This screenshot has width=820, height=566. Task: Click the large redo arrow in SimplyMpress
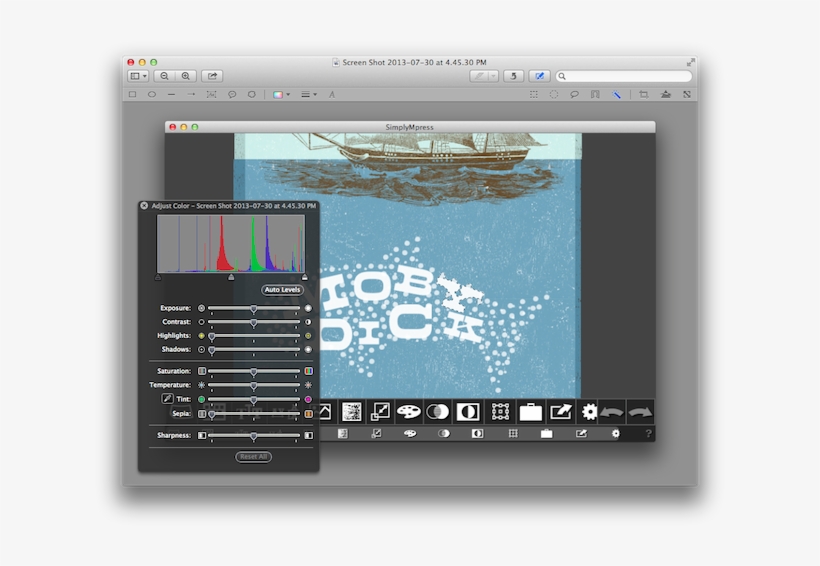640,412
